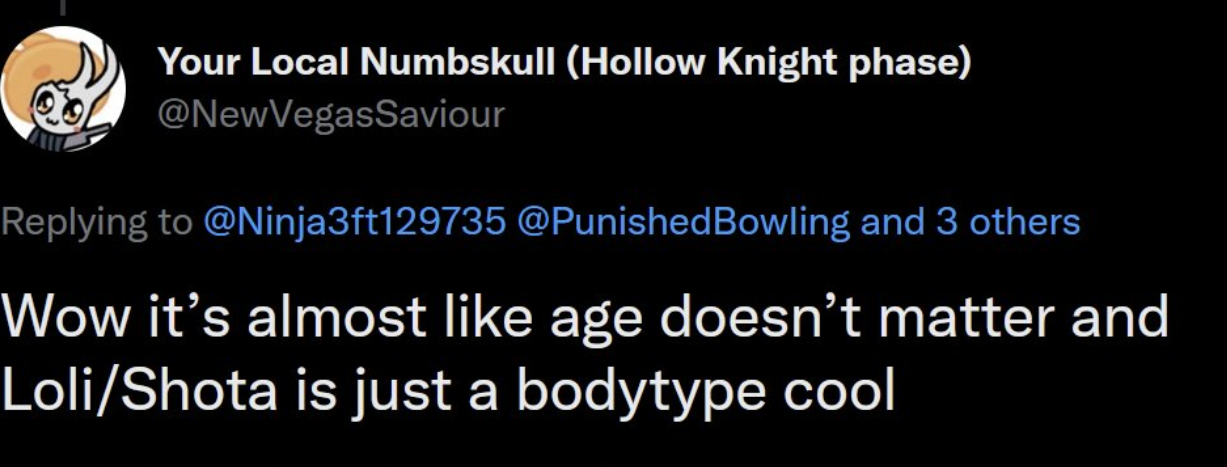Click the "(Hollow Knight phase)" part of the name

pos(769,63)
